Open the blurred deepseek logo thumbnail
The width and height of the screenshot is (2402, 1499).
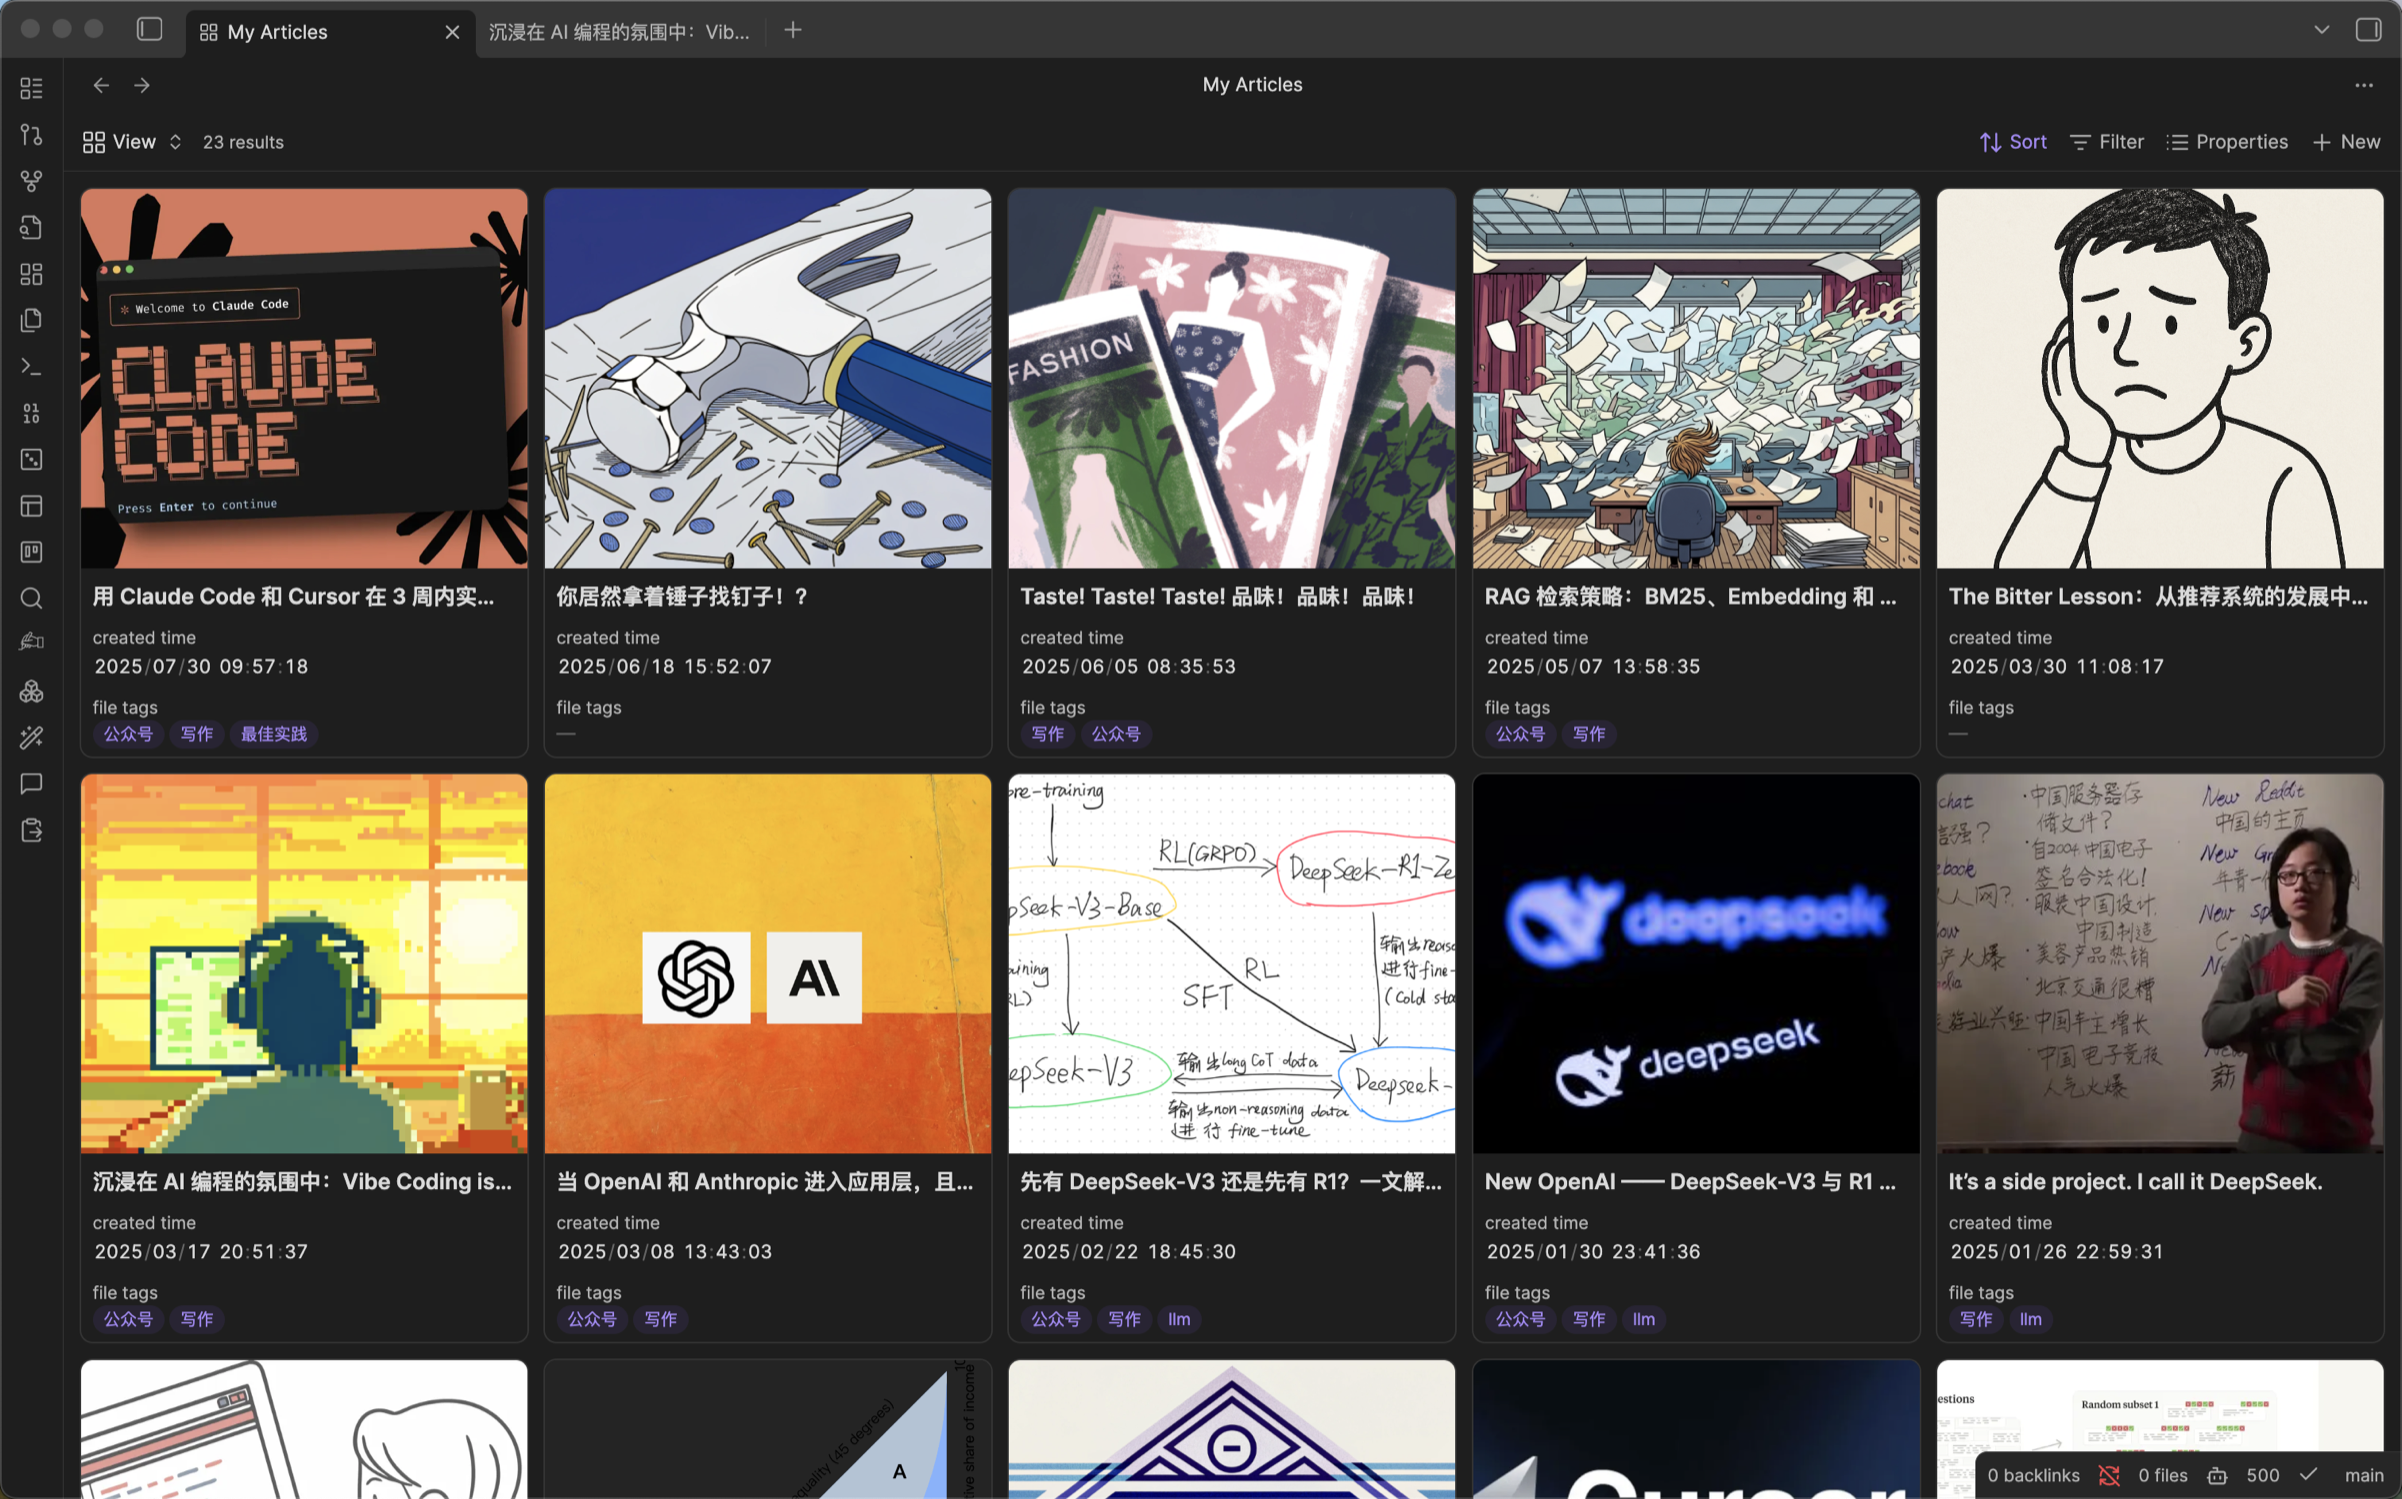click(1696, 963)
